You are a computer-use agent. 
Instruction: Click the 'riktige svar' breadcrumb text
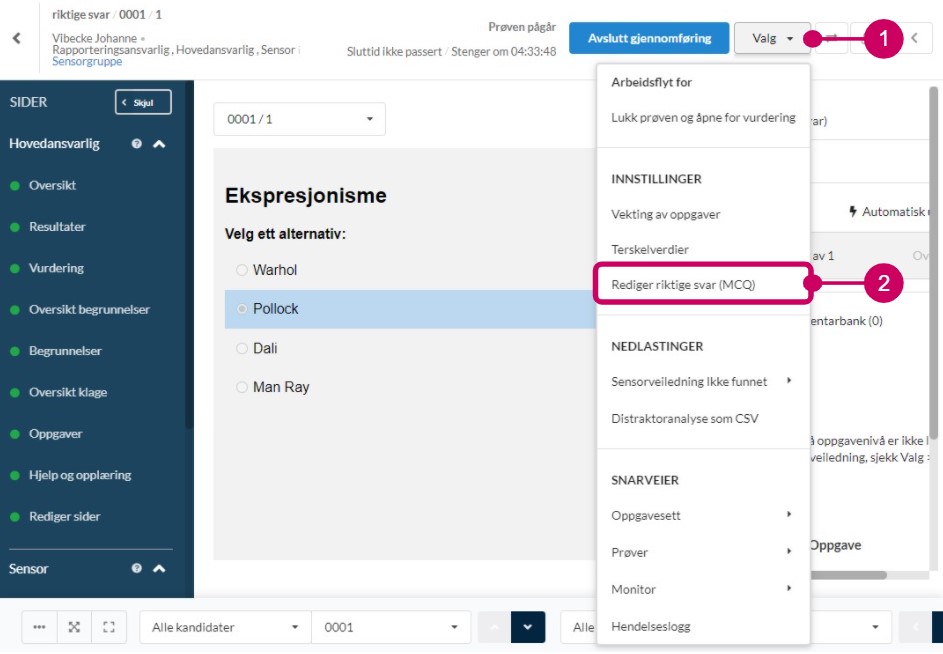pos(81,15)
